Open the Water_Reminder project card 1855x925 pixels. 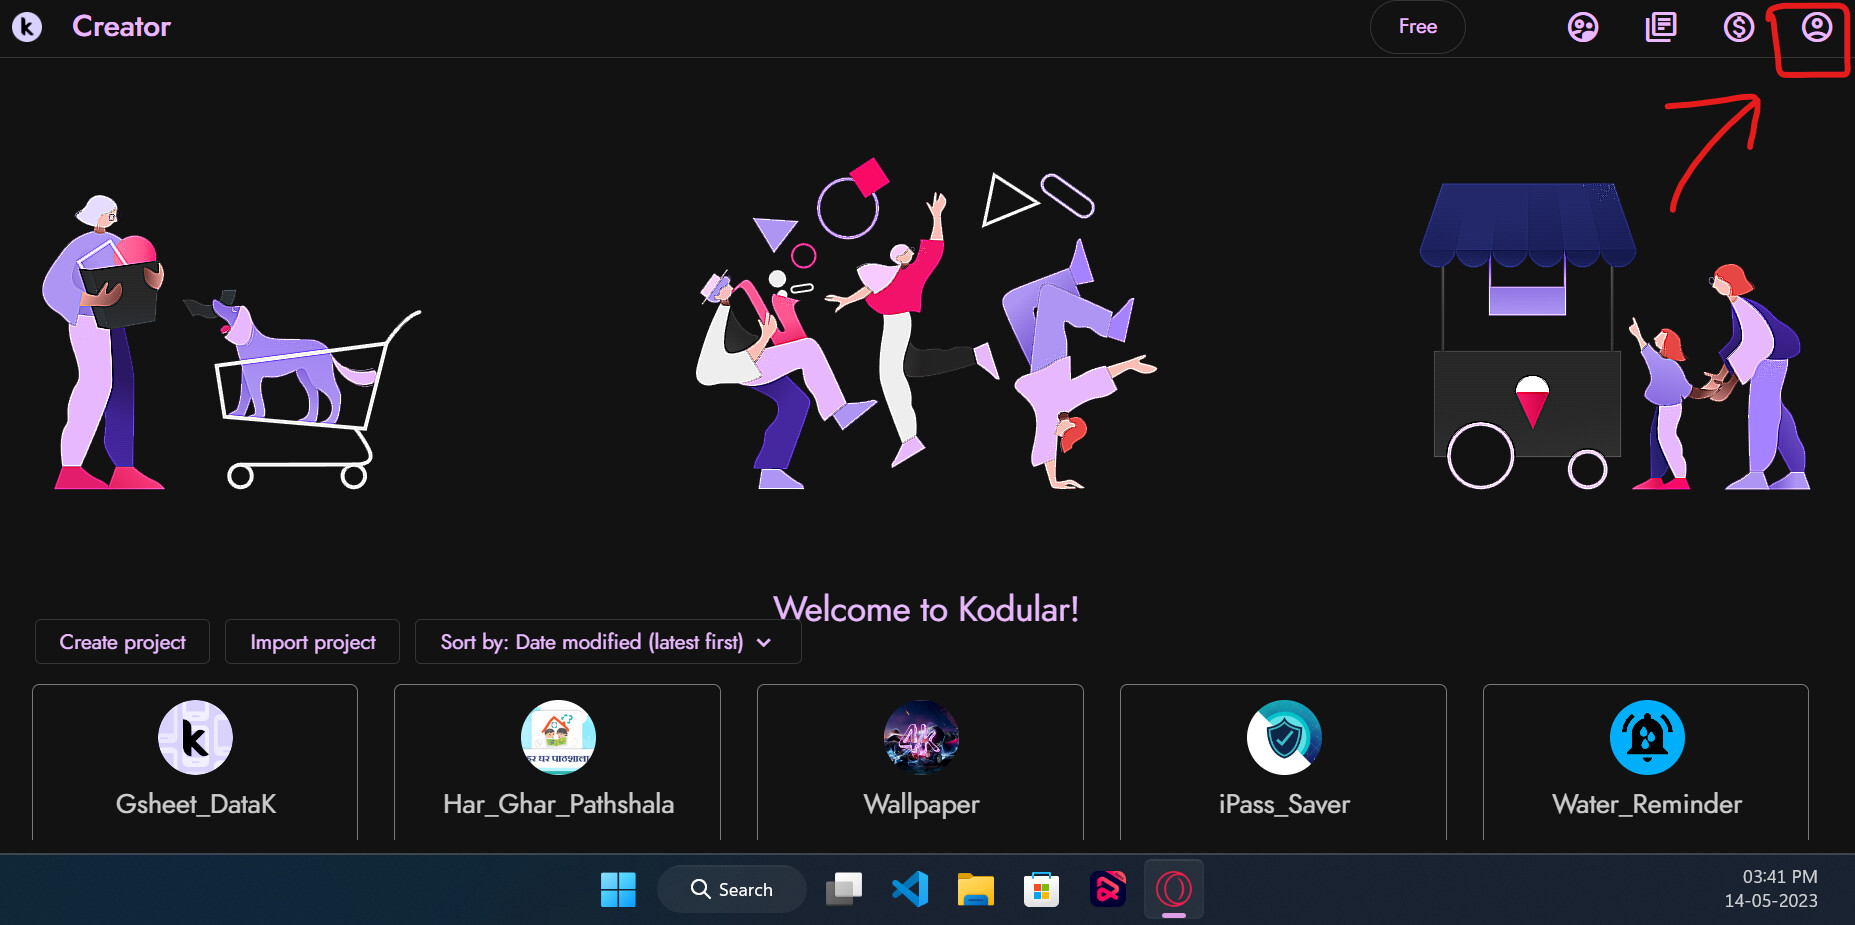1646,762
